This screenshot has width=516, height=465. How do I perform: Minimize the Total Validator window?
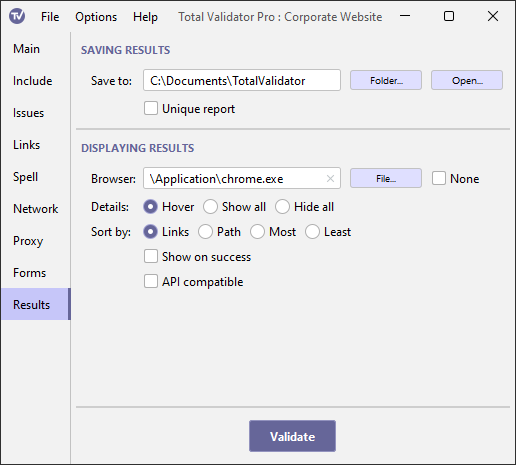point(405,16)
